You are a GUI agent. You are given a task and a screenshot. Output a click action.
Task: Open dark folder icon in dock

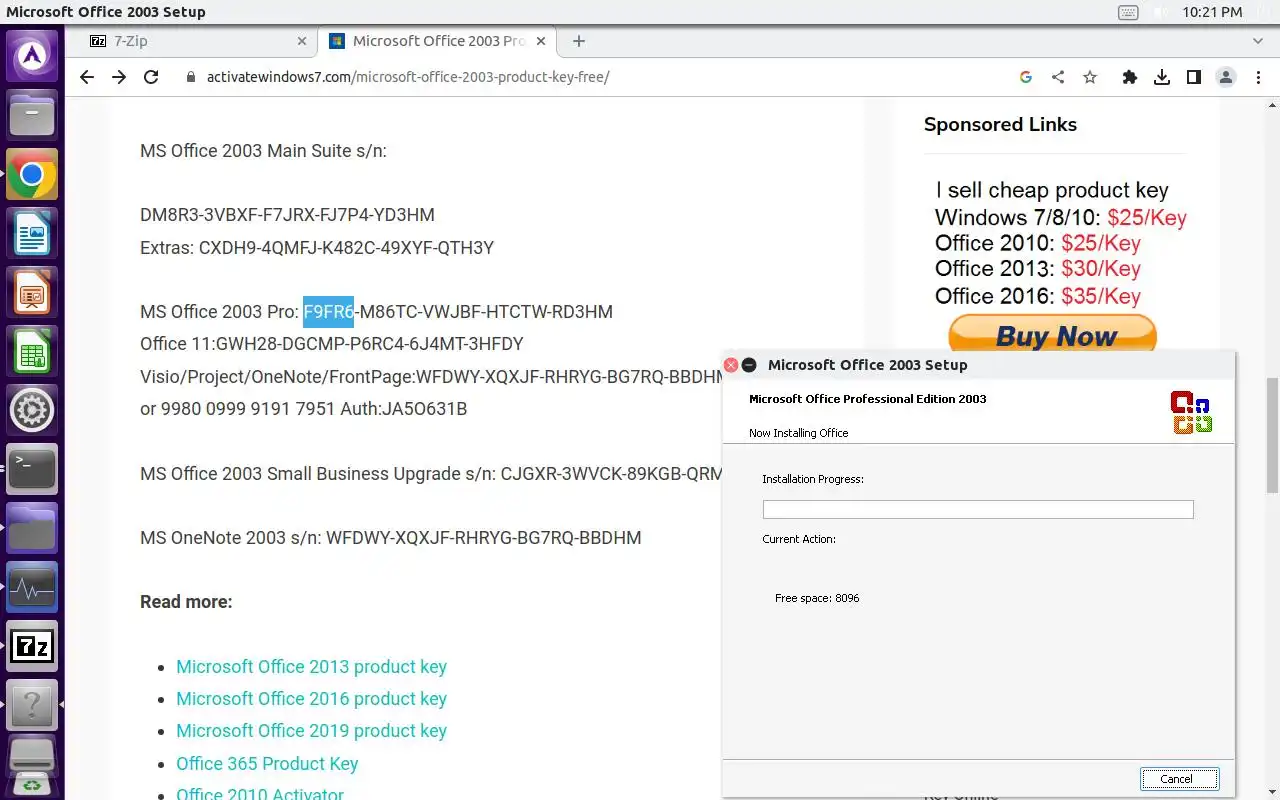click(32, 528)
